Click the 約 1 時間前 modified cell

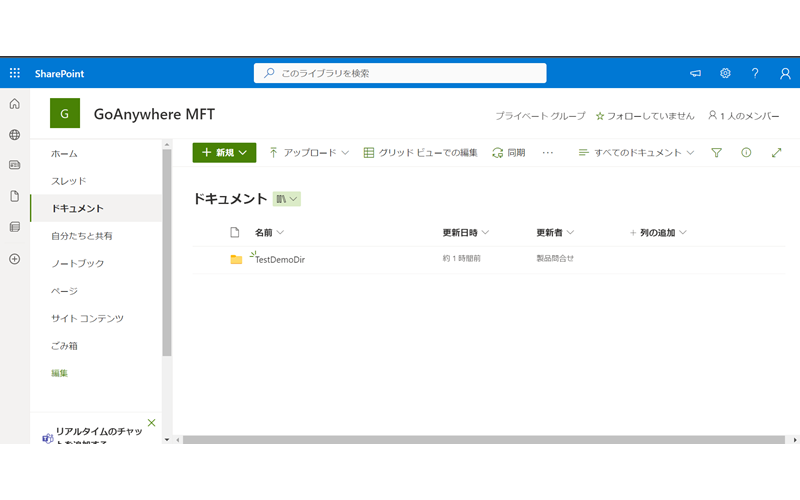click(461, 259)
